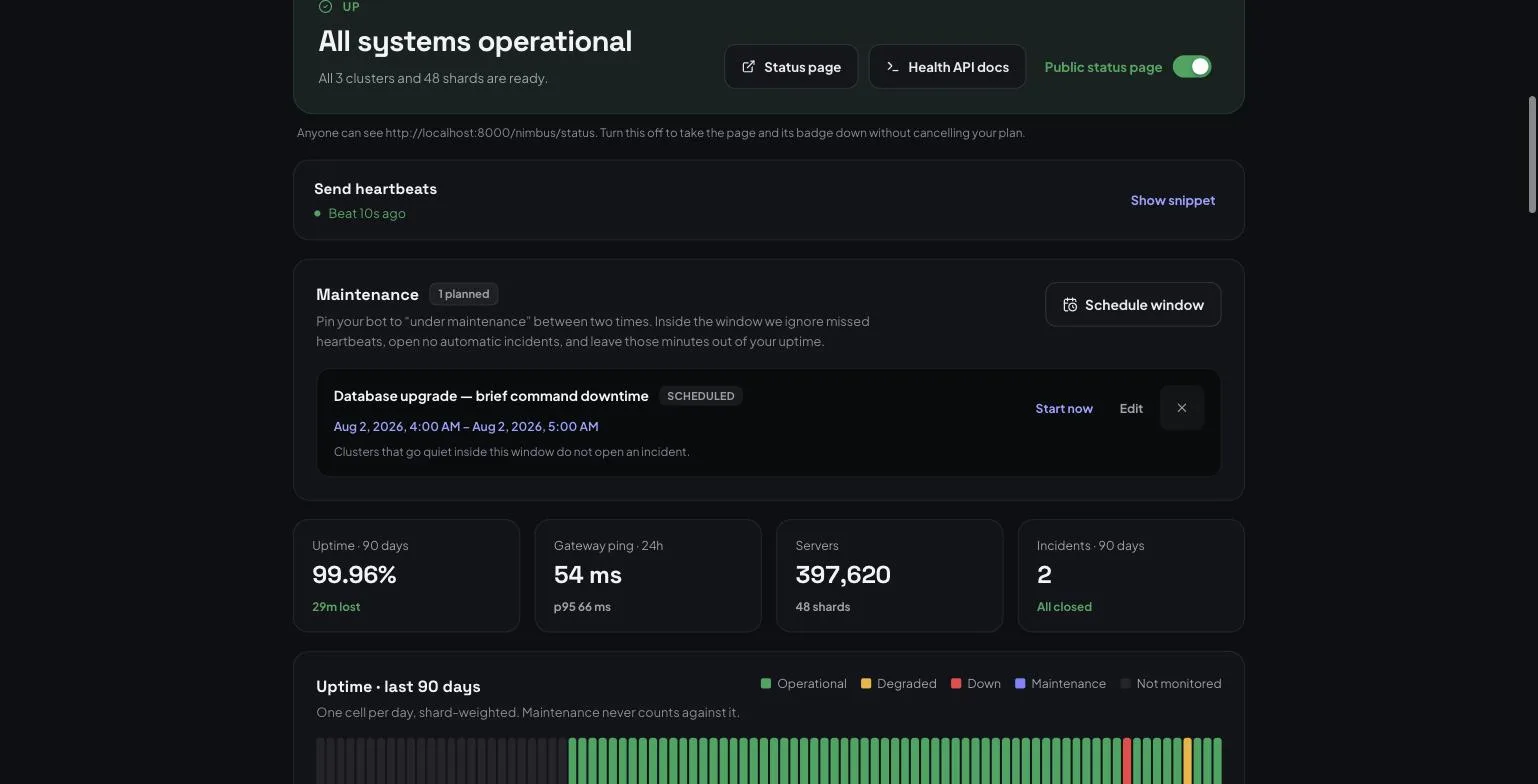Click the '48 shards' text under Servers
This screenshot has height=784, width=1538.
pos(823,607)
